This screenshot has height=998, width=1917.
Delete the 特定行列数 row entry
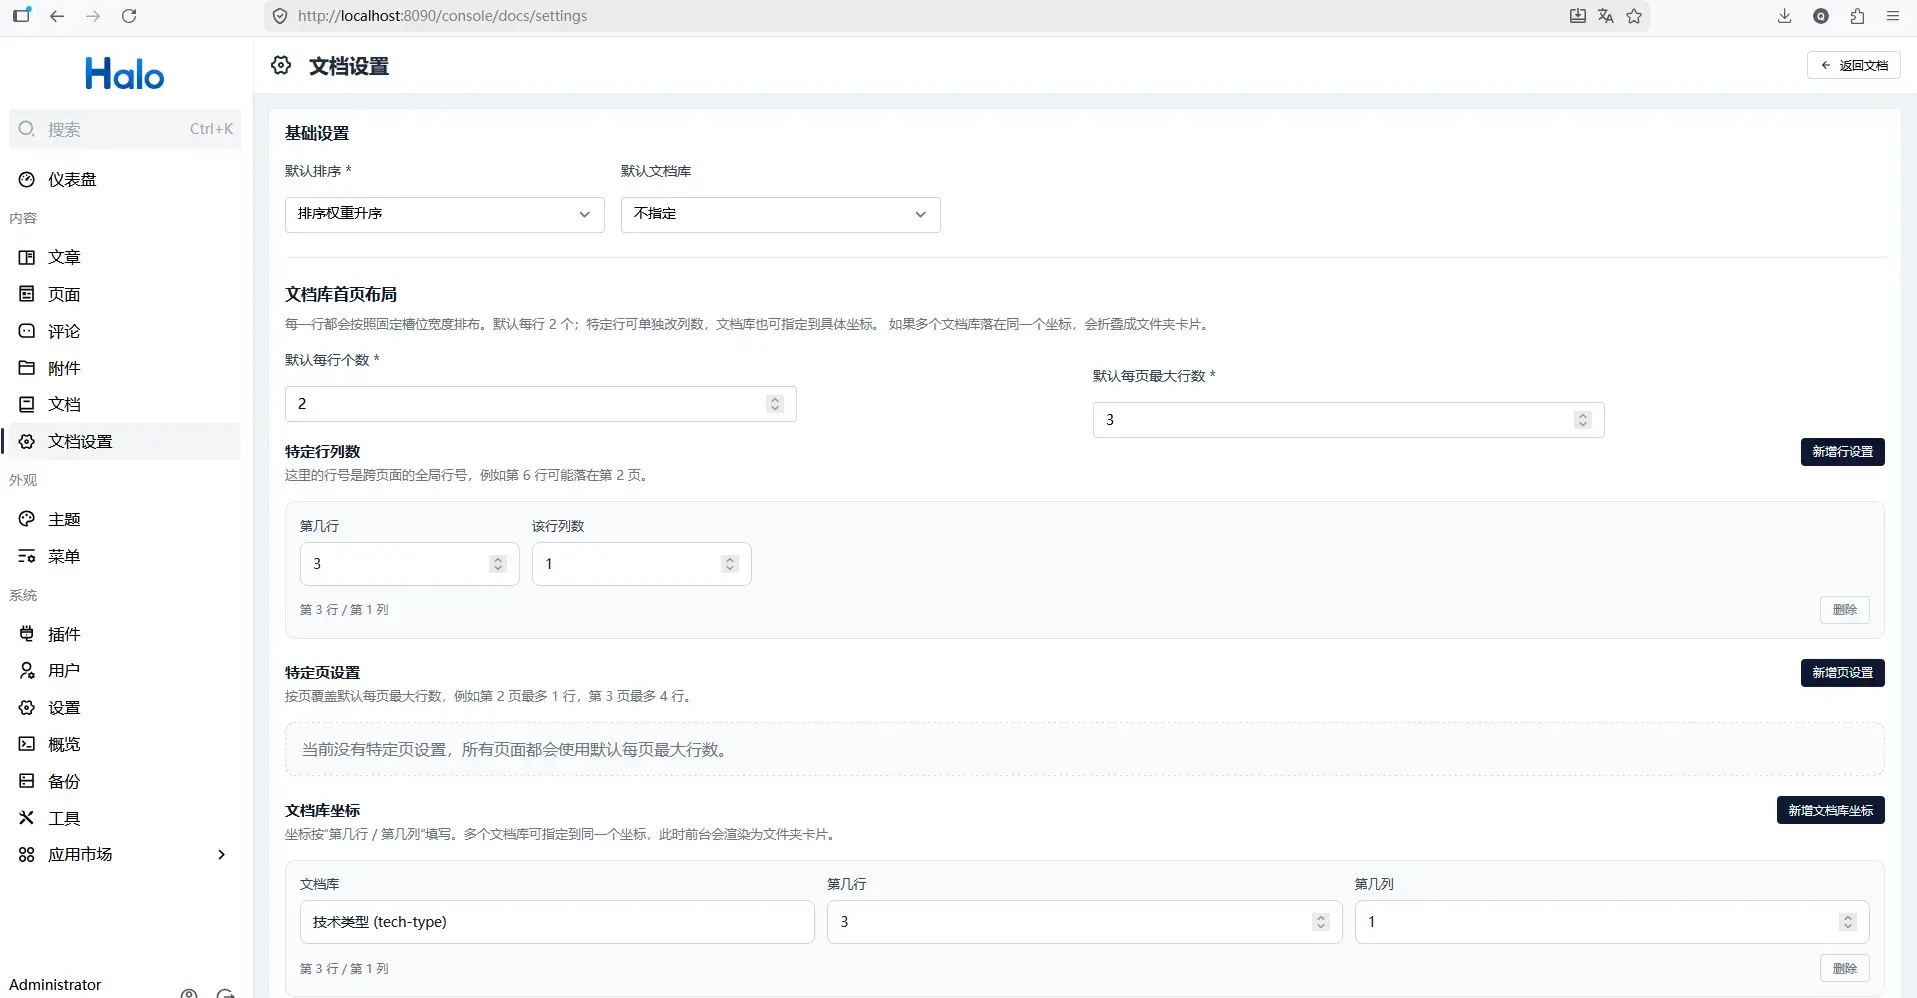point(1845,610)
